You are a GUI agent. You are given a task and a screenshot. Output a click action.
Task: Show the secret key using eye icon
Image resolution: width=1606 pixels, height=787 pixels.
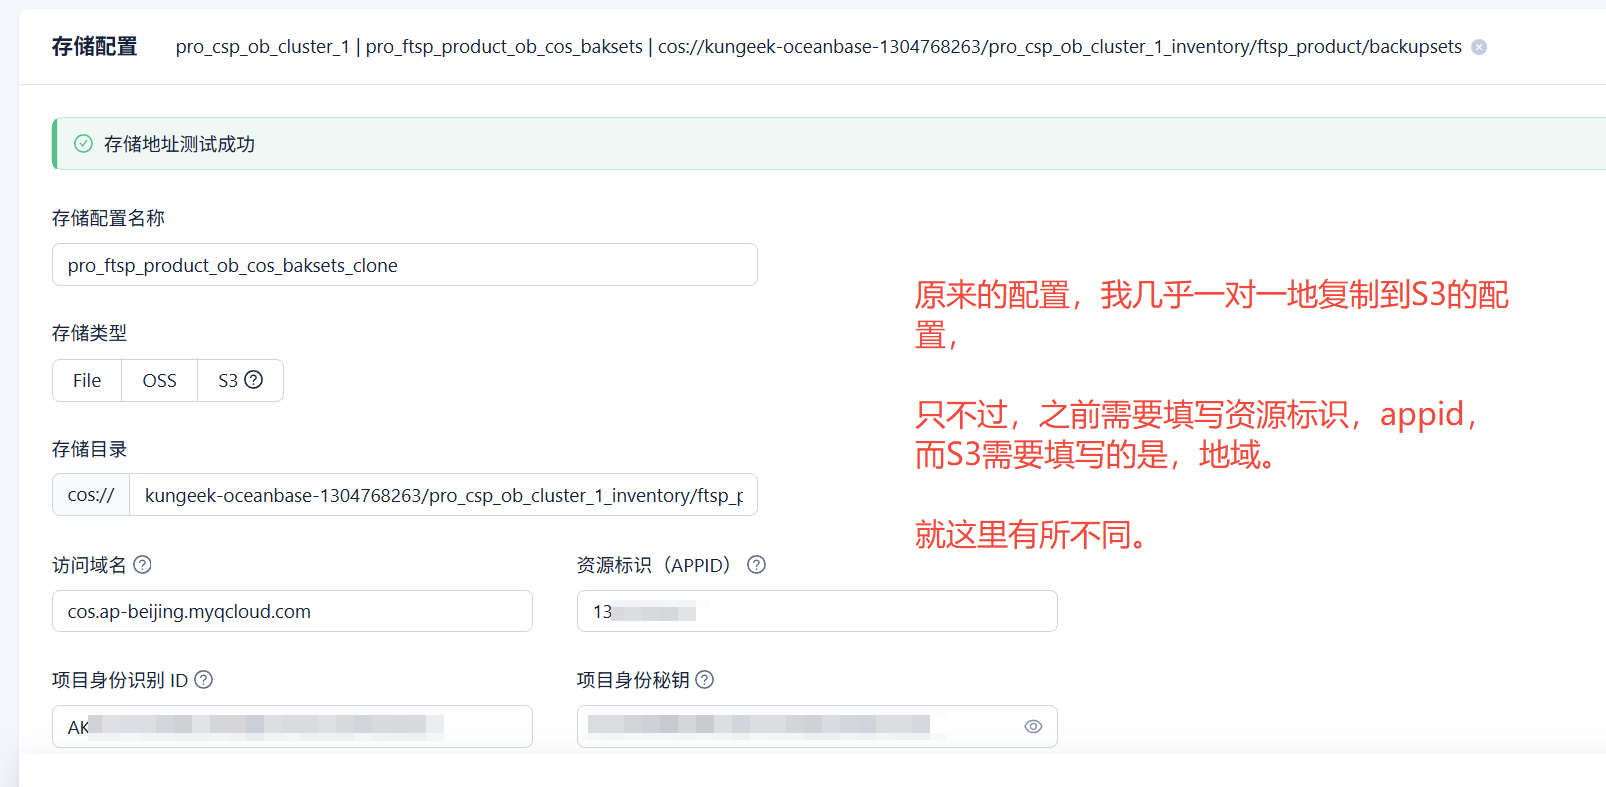[1033, 727]
